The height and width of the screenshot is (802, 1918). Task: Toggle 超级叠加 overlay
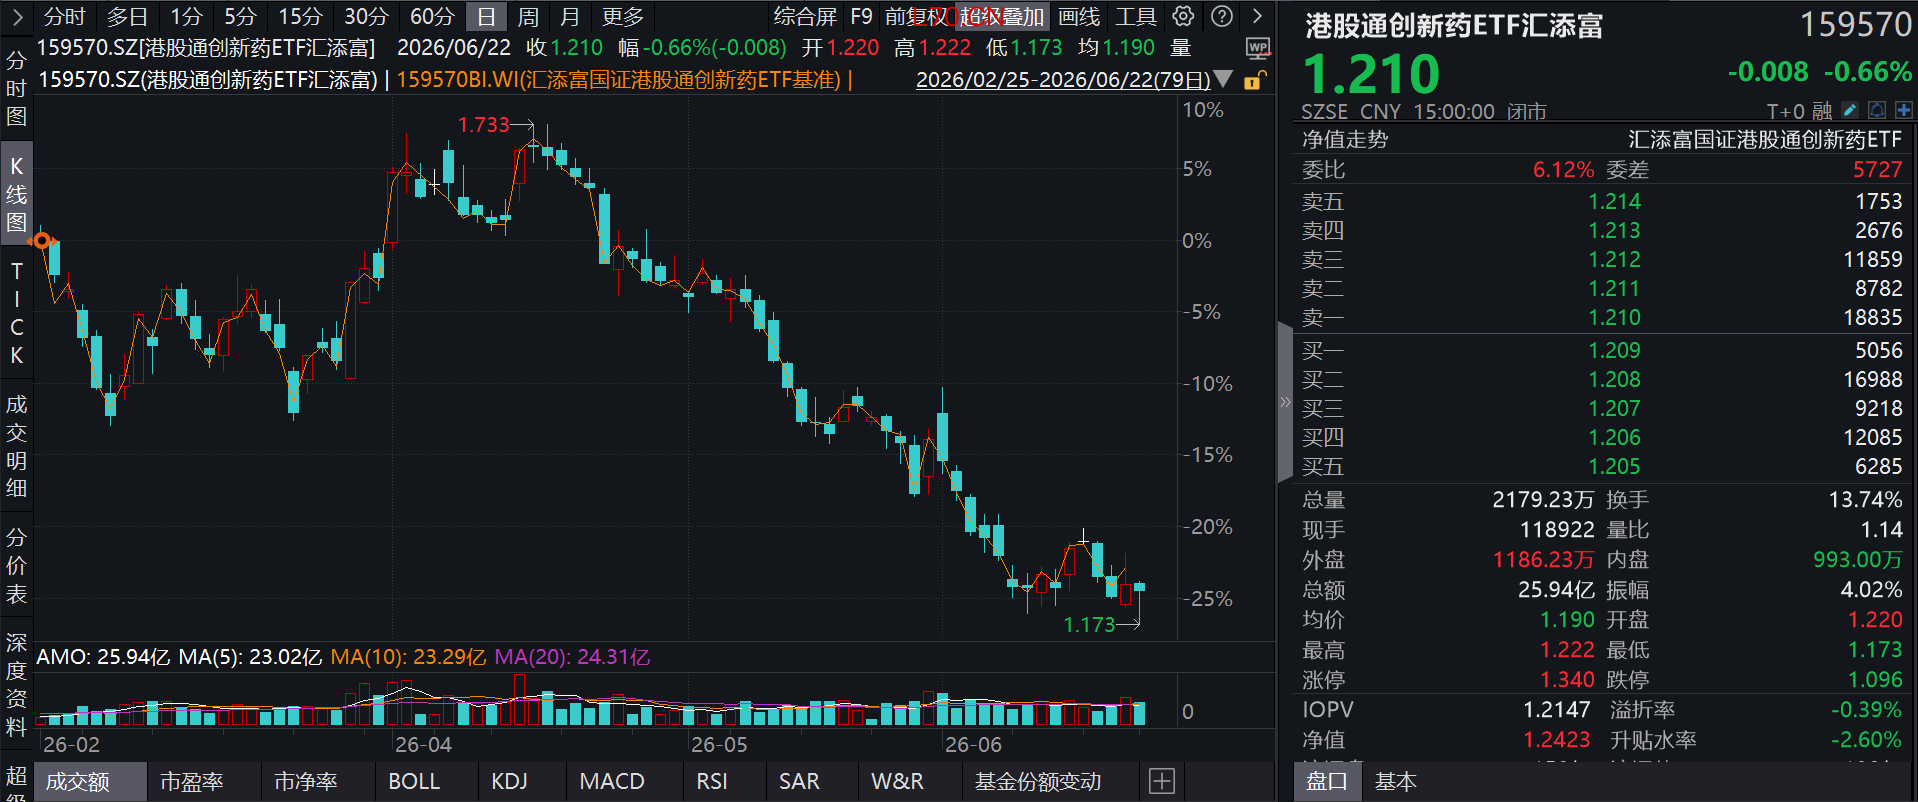1003,16
